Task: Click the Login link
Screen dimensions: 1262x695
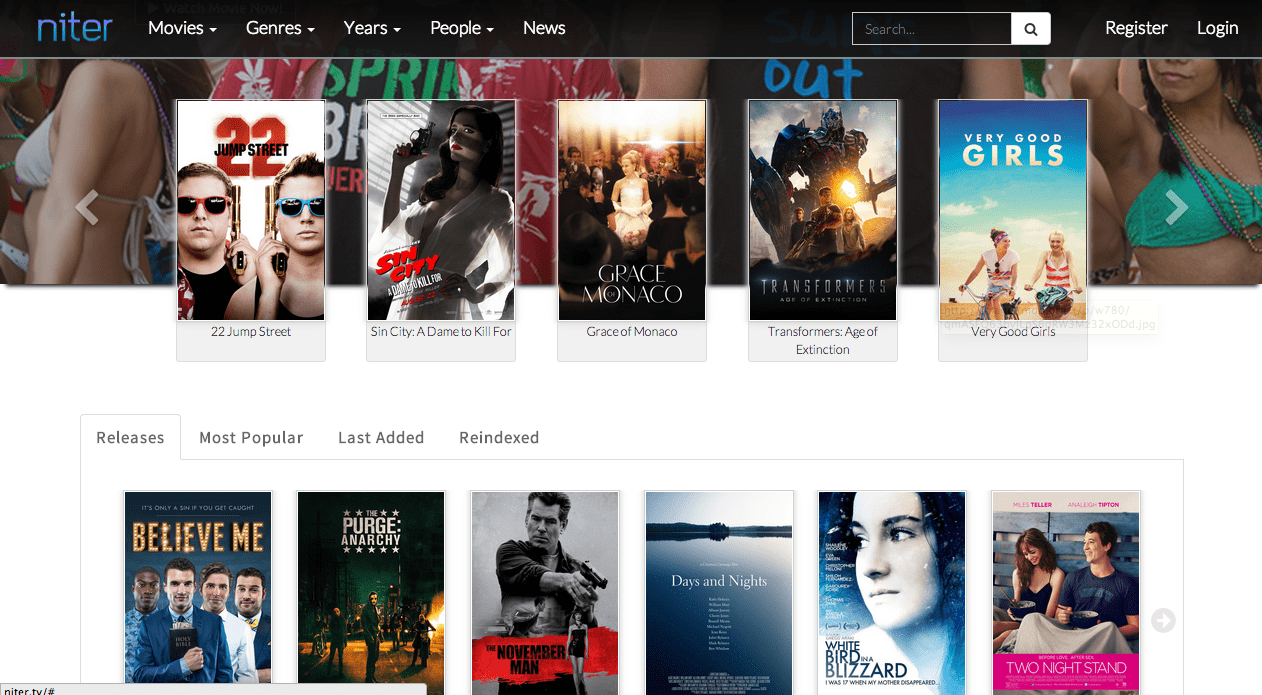Action: 1217,28
